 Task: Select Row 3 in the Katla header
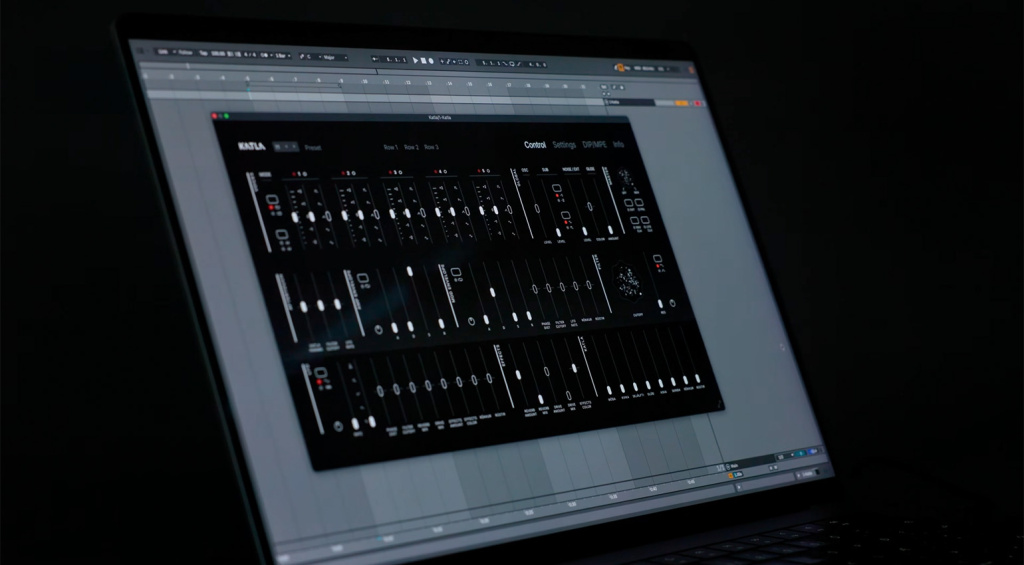click(x=431, y=147)
